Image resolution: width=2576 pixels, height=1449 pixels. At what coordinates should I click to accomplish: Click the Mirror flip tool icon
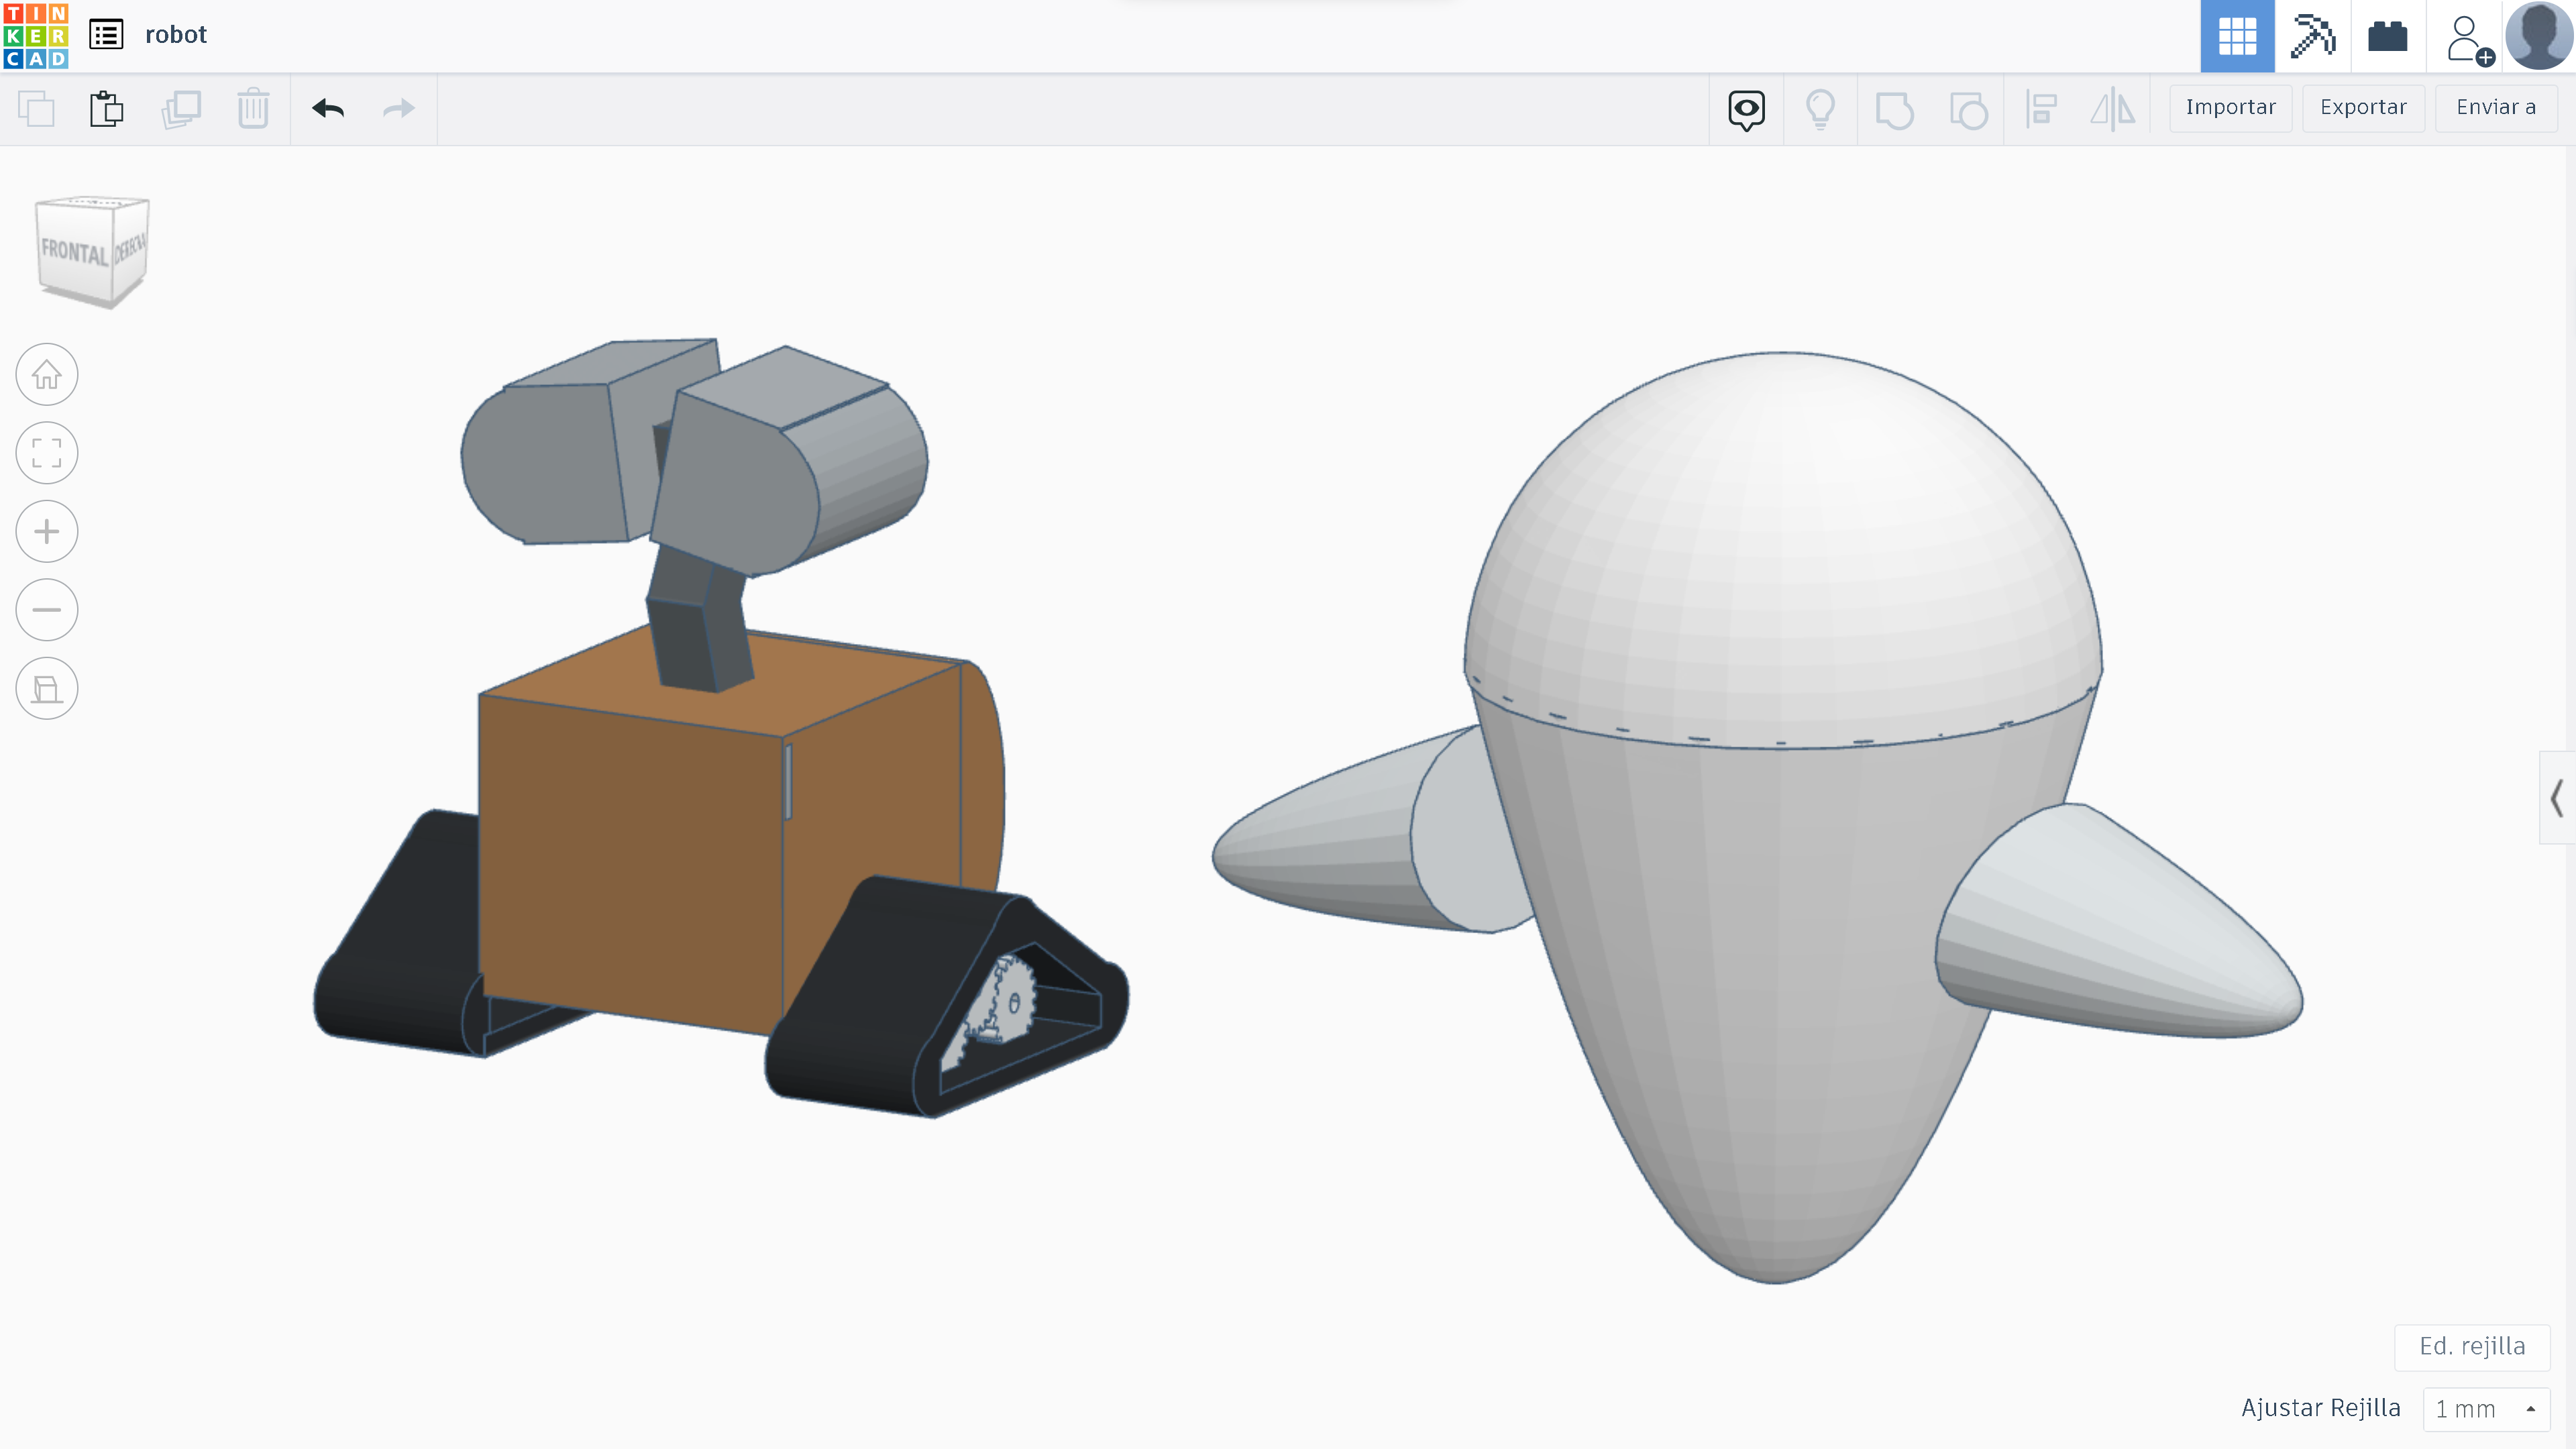coord(2112,110)
